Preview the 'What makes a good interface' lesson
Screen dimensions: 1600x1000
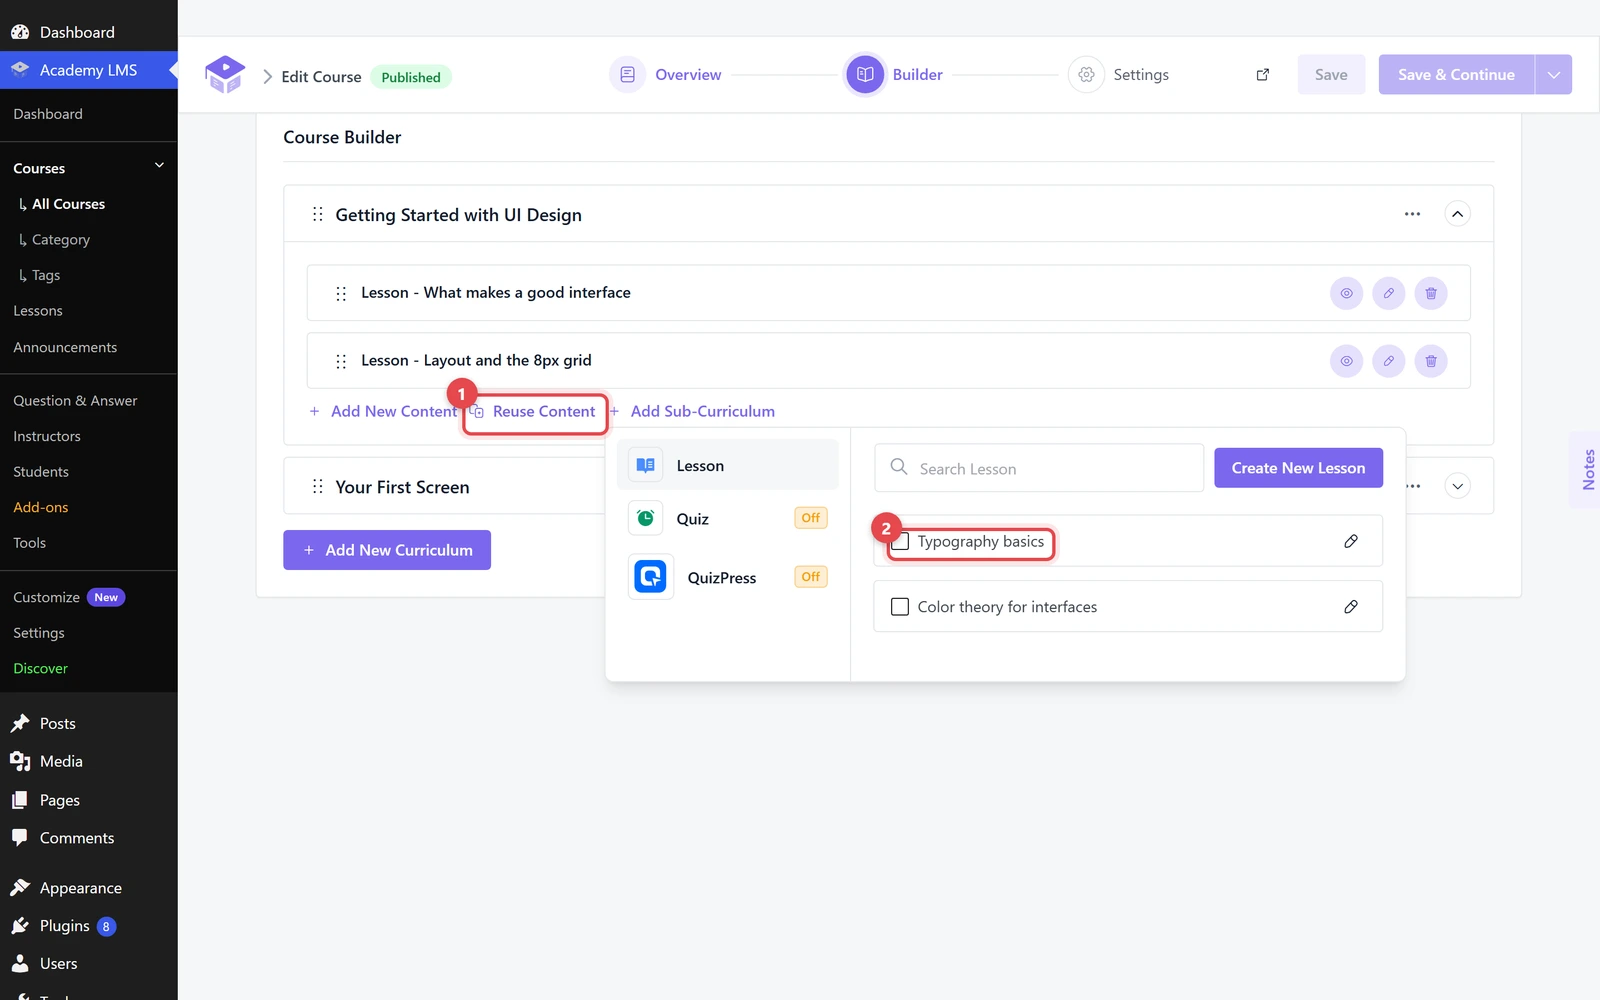[x=1347, y=293]
